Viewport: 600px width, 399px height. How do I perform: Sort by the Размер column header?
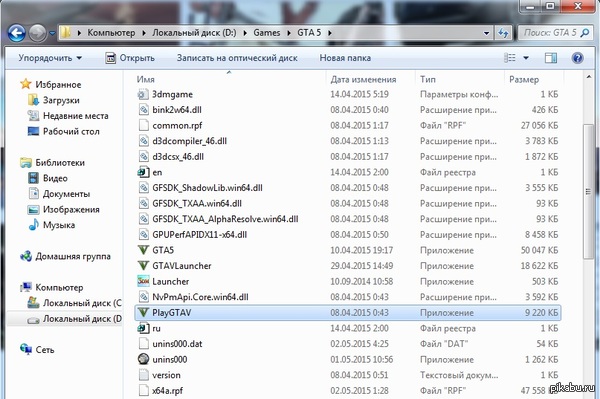coord(524,80)
